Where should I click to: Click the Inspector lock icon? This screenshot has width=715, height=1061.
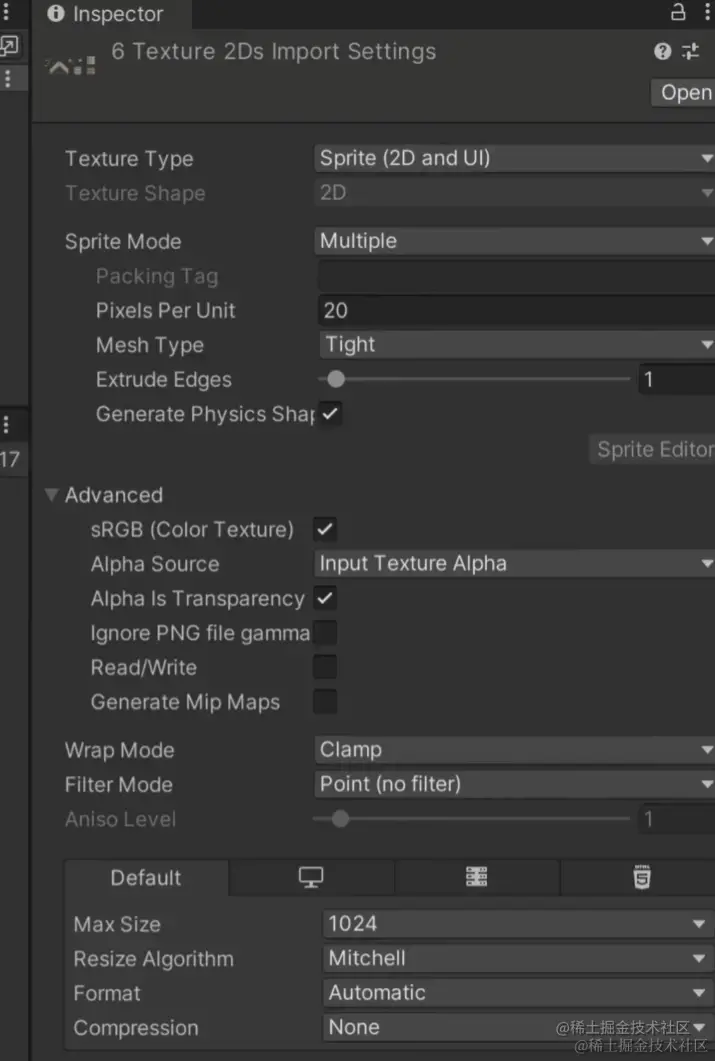(678, 12)
